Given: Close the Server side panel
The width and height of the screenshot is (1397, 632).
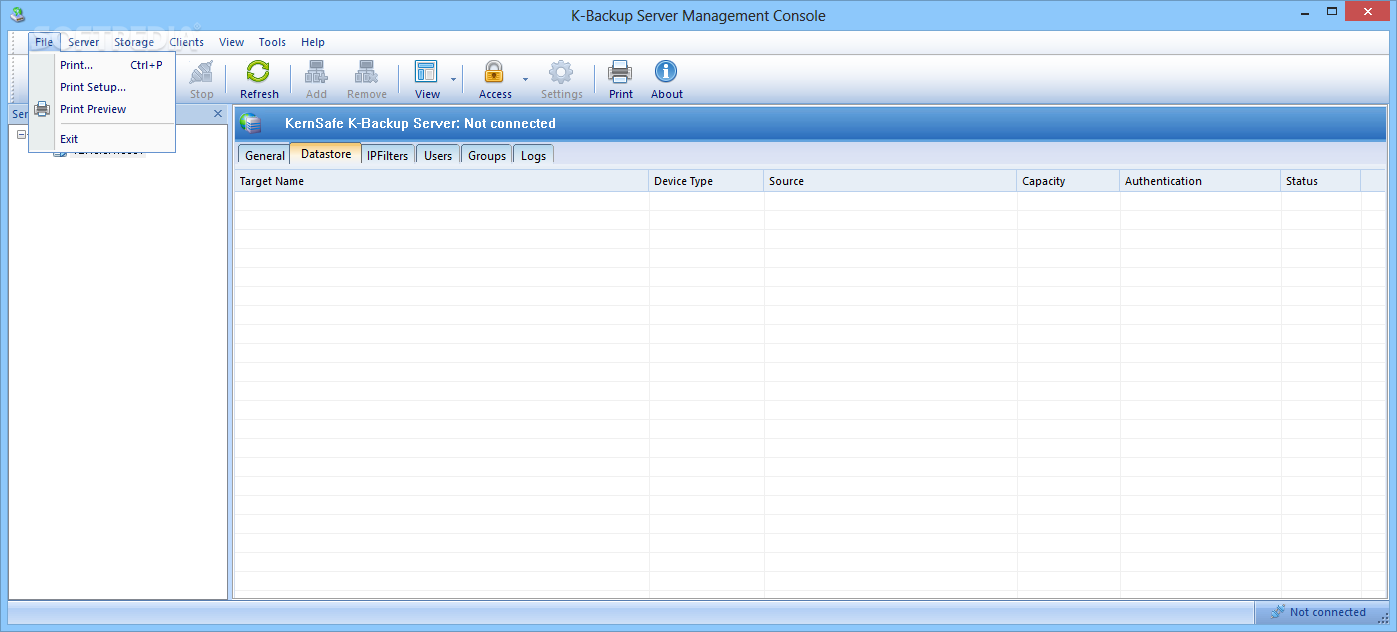Looking at the screenshot, I should (x=218, y=114).
